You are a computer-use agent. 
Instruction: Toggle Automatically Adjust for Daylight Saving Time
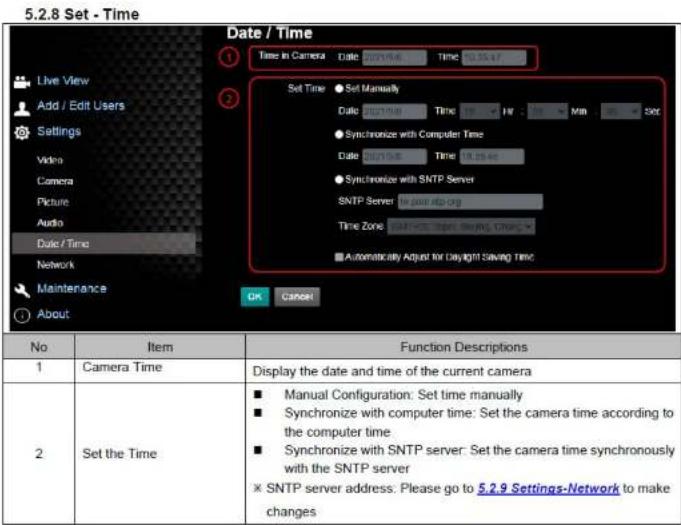[339, 257]
